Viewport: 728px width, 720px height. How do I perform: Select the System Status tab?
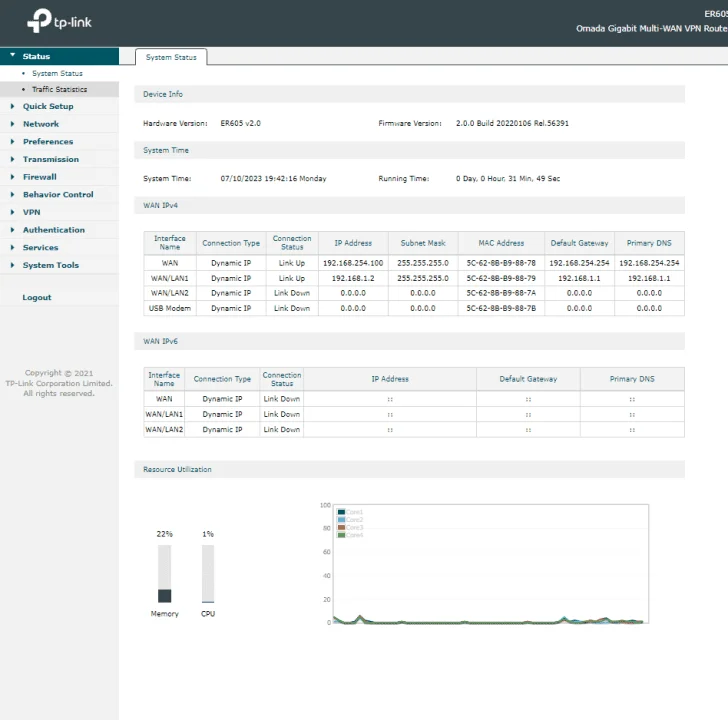click(x=171, y=57)
